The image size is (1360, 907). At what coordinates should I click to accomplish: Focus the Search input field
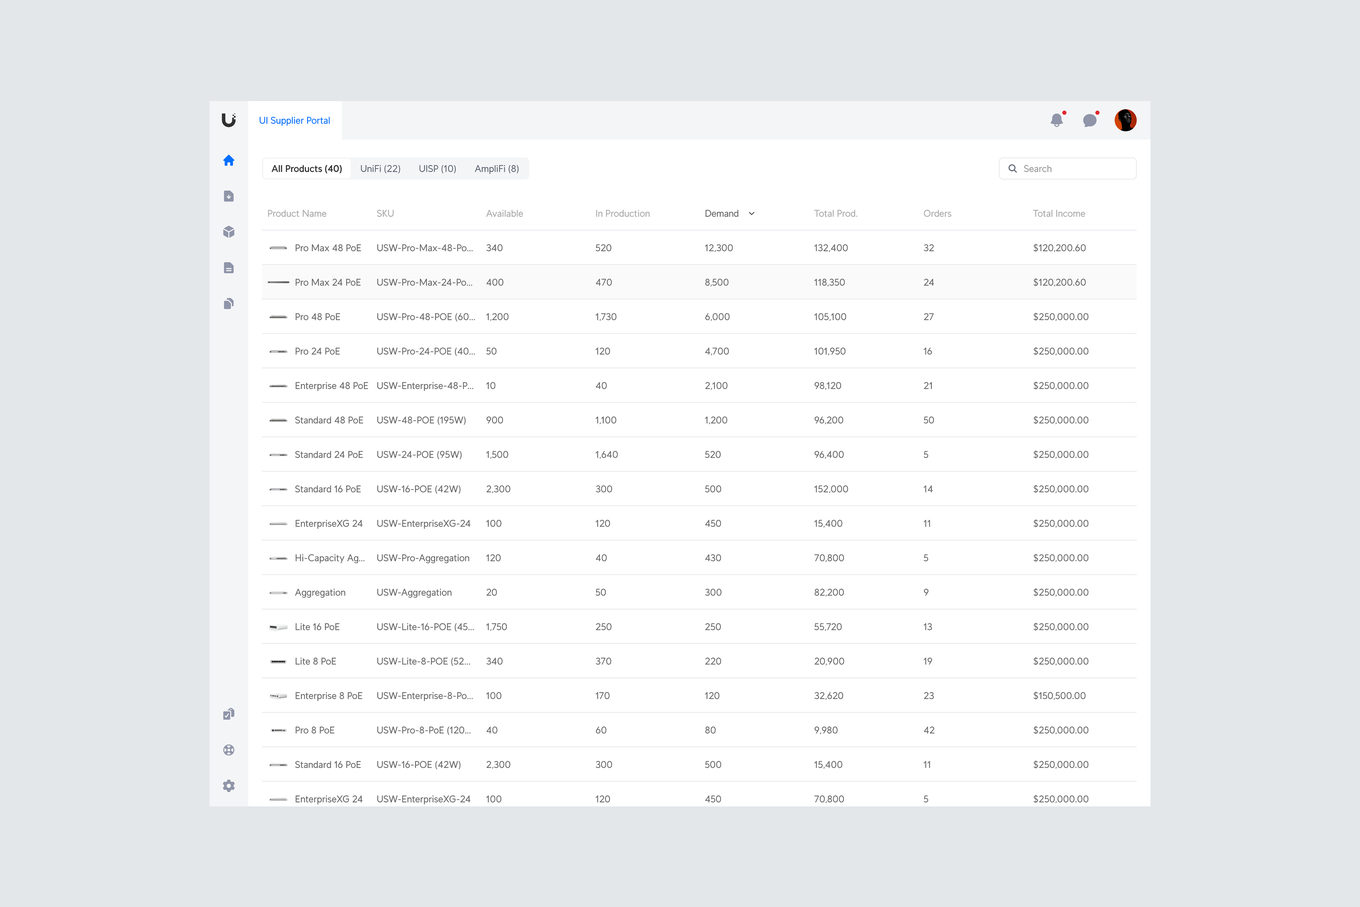tap(1068, 169)
